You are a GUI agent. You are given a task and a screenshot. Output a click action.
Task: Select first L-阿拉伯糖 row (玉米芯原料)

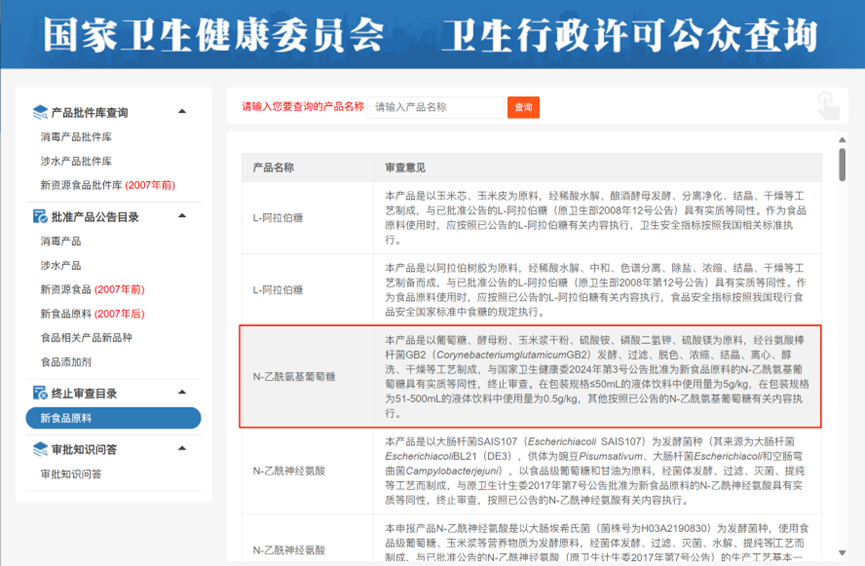point(531,218)
